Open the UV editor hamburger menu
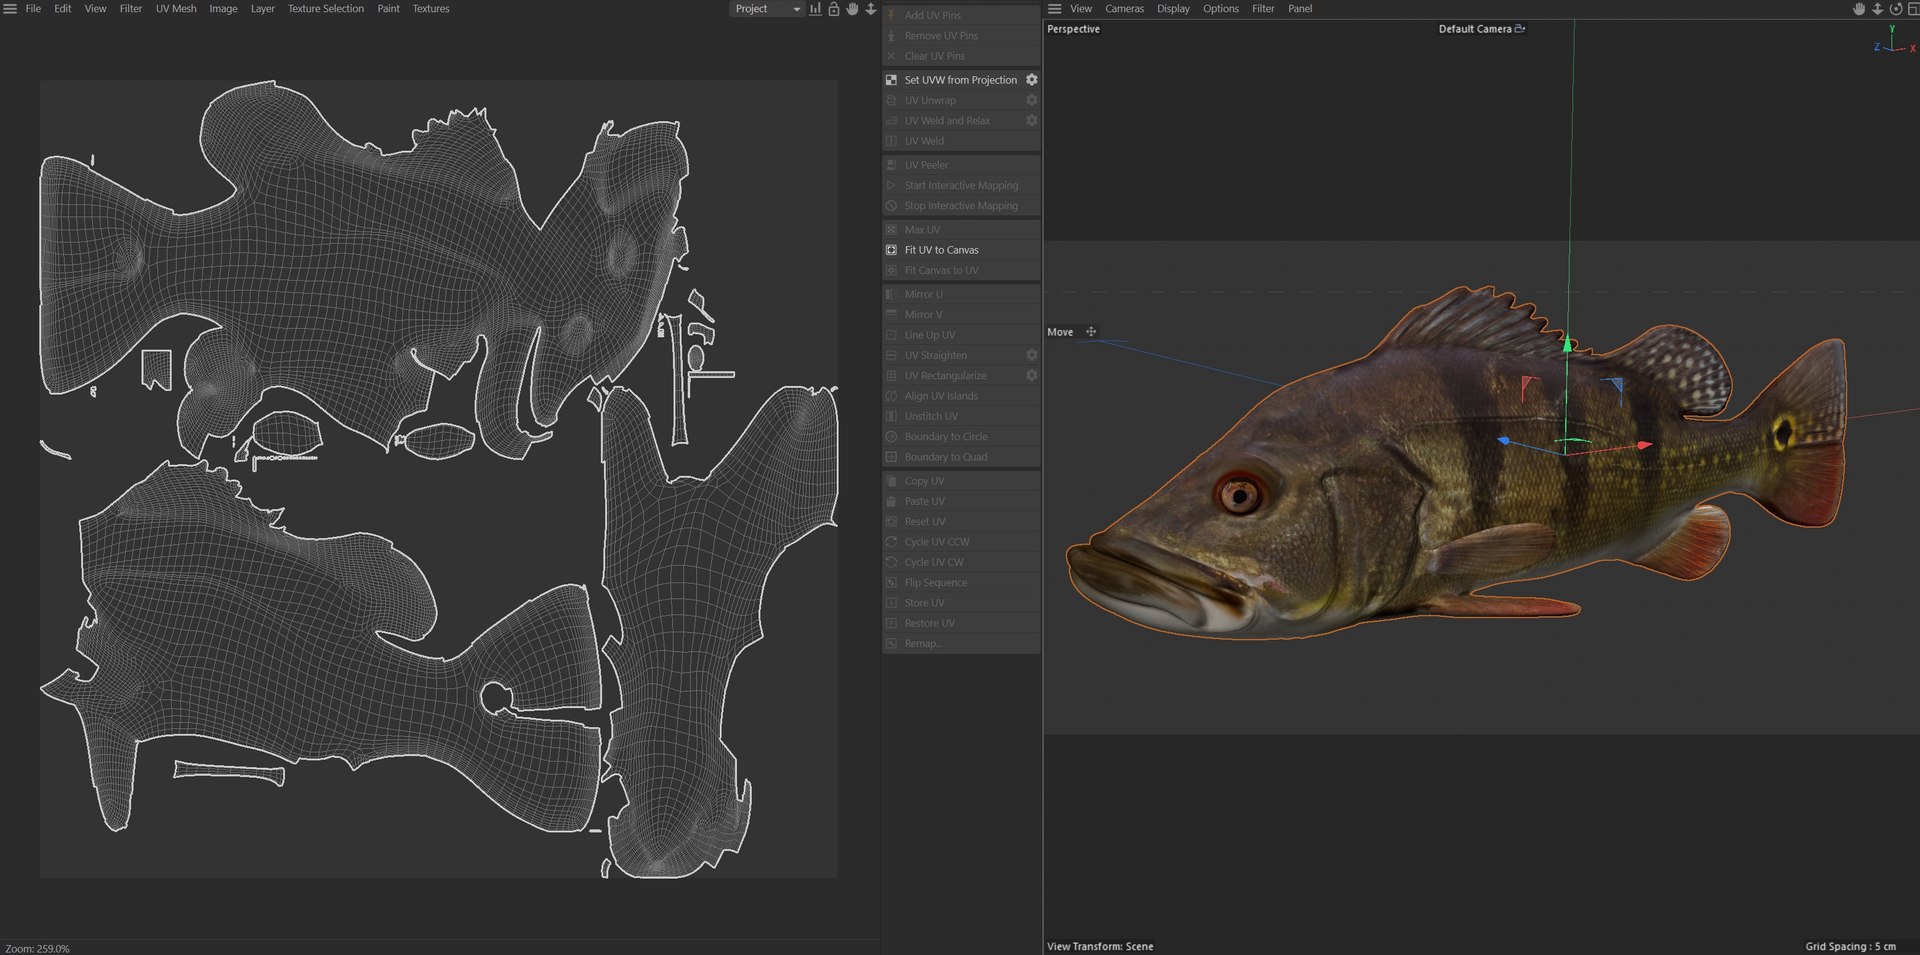This screenshot has width=1920, height=955. click(x=10, y=9)
